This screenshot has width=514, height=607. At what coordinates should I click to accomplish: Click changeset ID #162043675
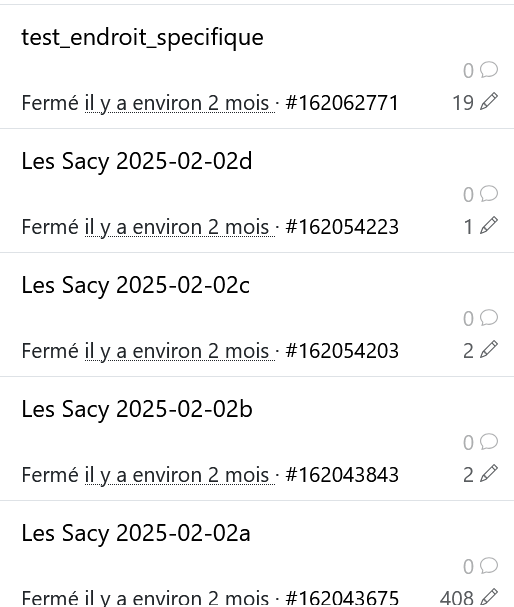tap(342, 598)
